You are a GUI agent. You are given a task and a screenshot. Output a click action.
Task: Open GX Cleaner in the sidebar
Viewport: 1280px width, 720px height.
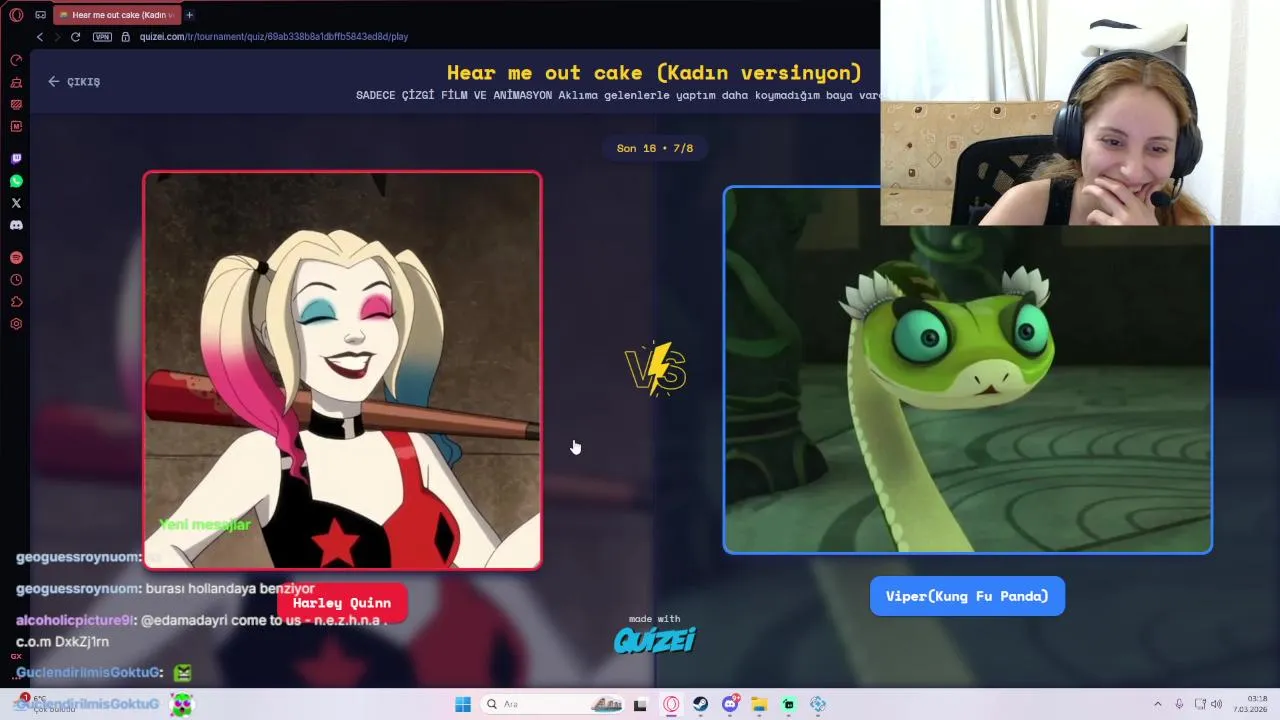16,82
